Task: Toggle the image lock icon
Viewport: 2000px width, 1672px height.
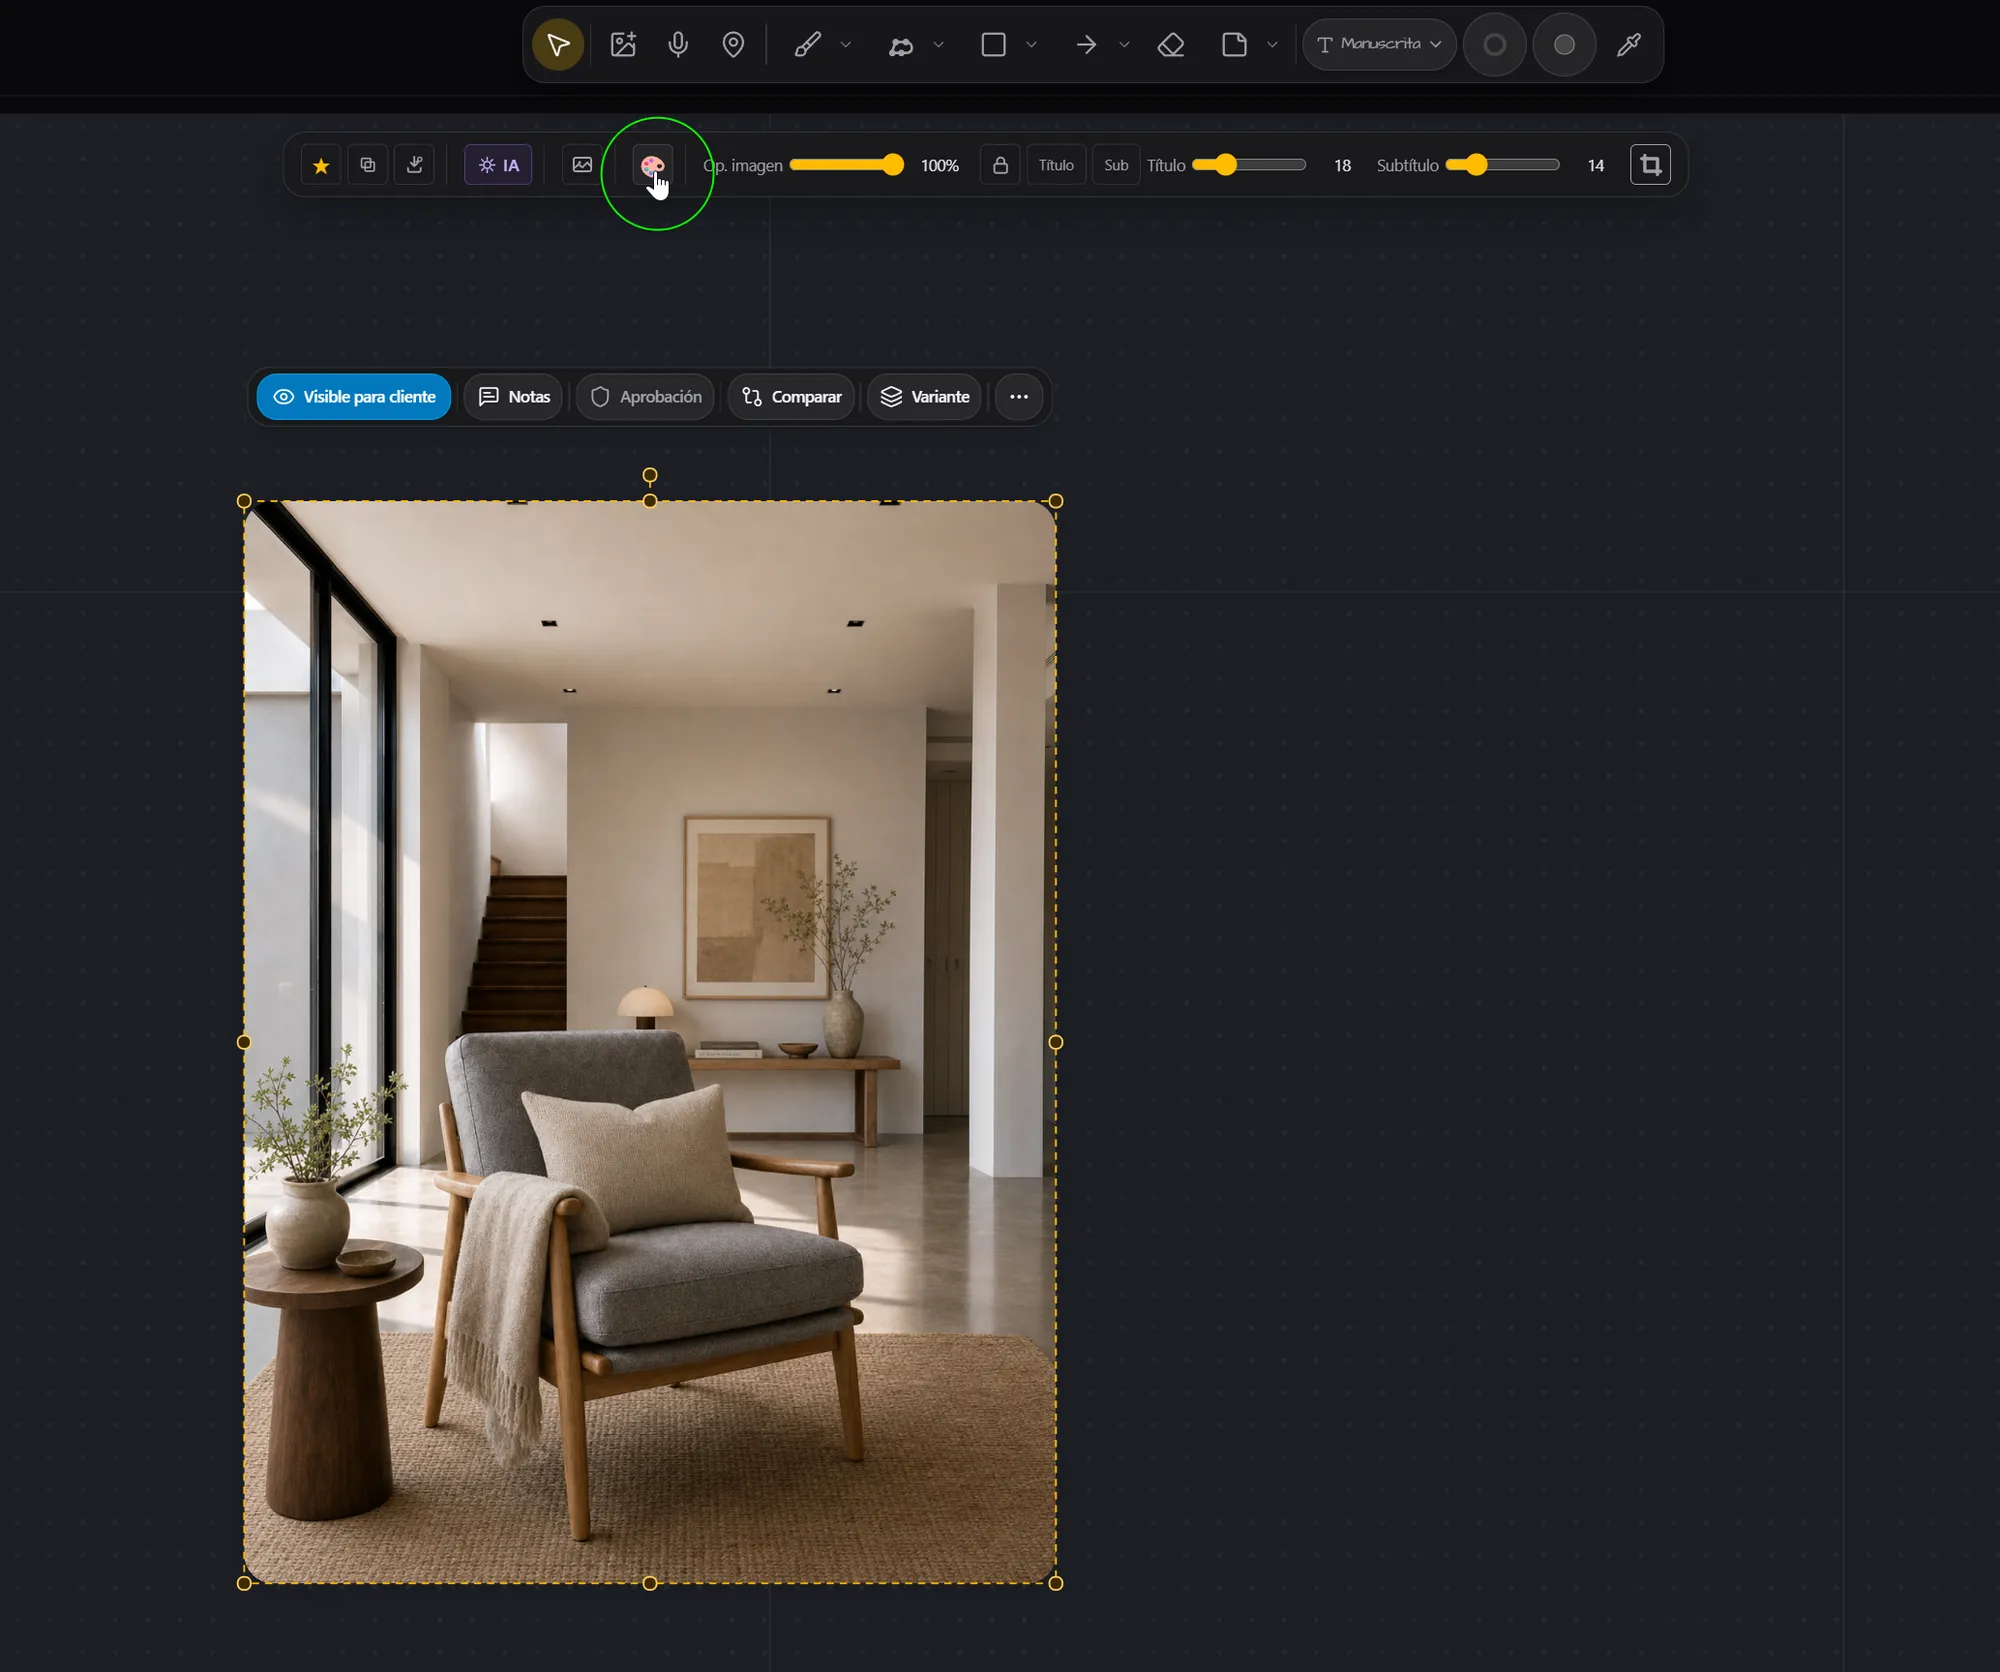Action: coord(1000,165)
